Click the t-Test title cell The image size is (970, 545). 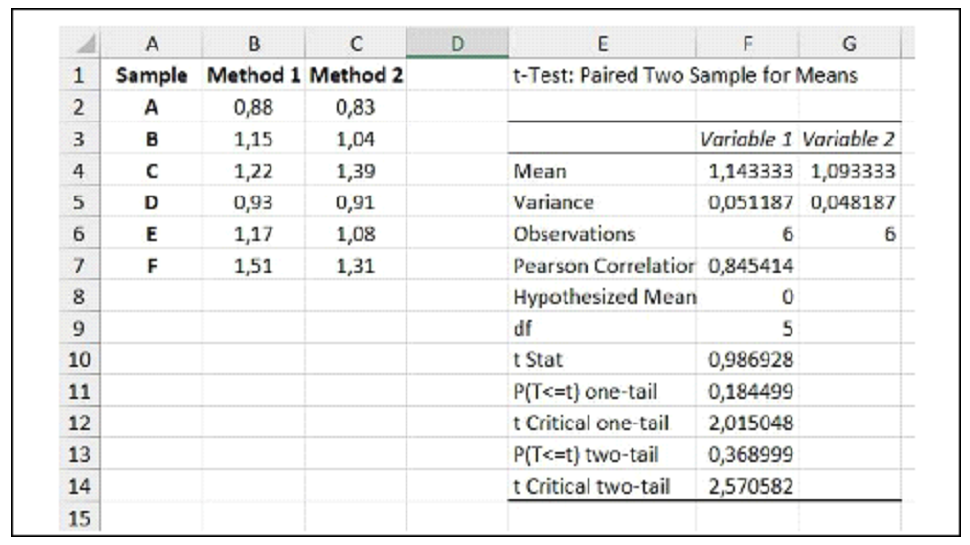[x=684, y=75]
